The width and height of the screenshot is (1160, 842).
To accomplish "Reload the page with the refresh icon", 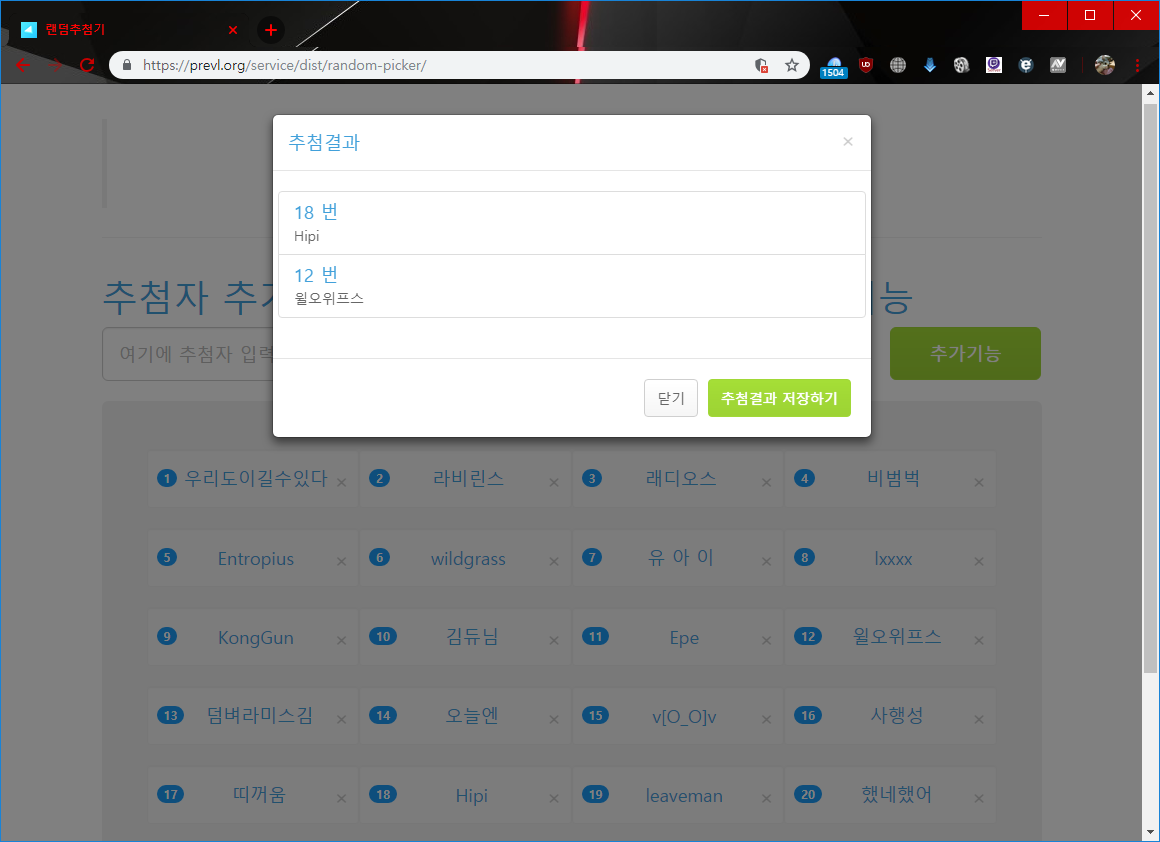I will [x=87, y=65].
